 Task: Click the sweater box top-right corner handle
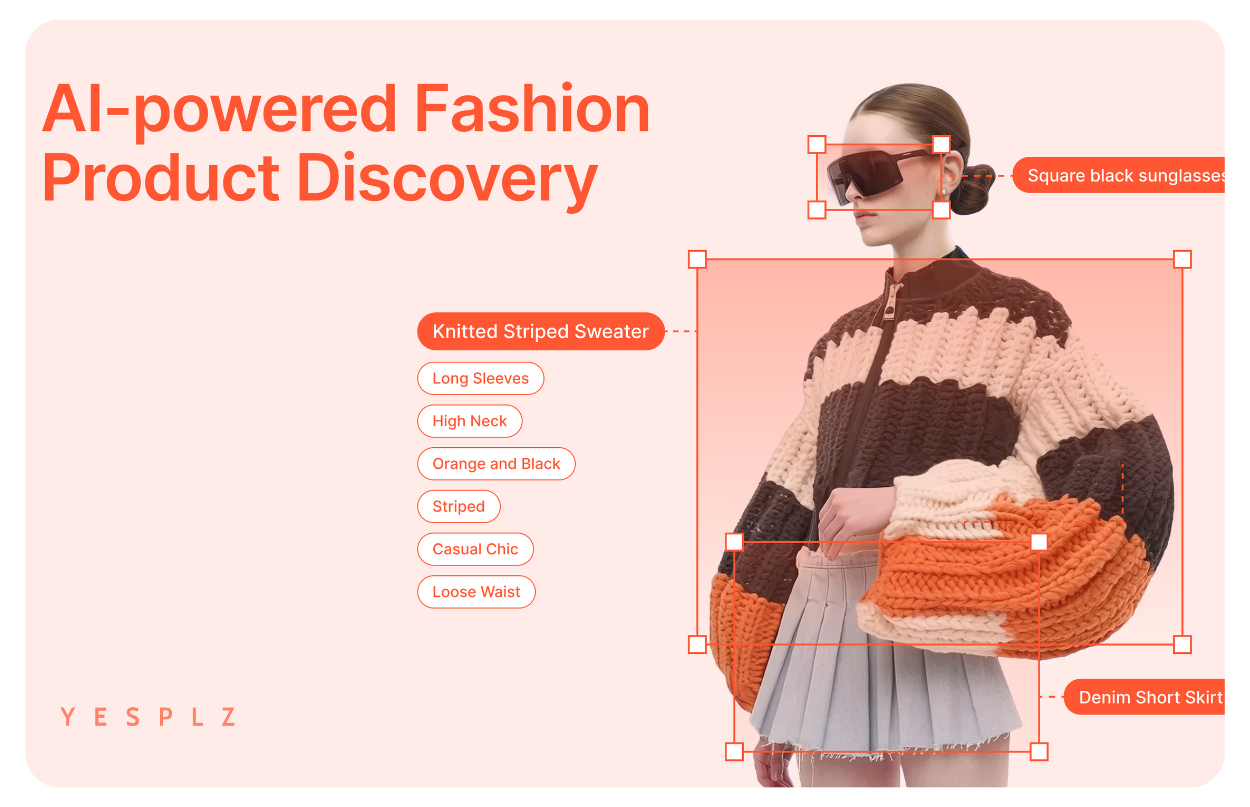(x=1182, y=260)
